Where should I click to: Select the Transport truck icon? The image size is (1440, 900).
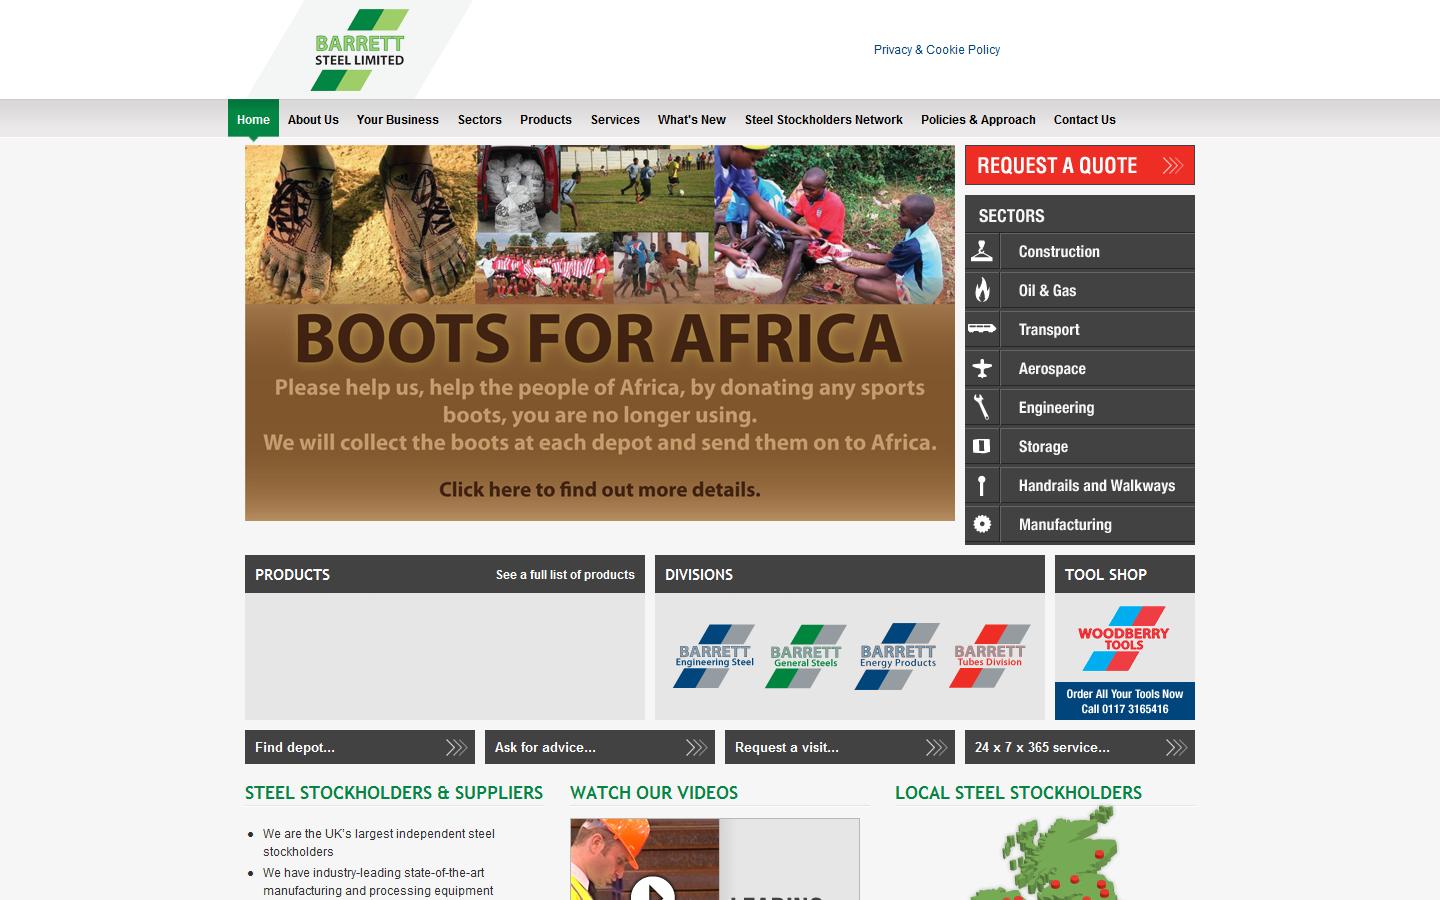pyautogui.click(x=983, y=329)
